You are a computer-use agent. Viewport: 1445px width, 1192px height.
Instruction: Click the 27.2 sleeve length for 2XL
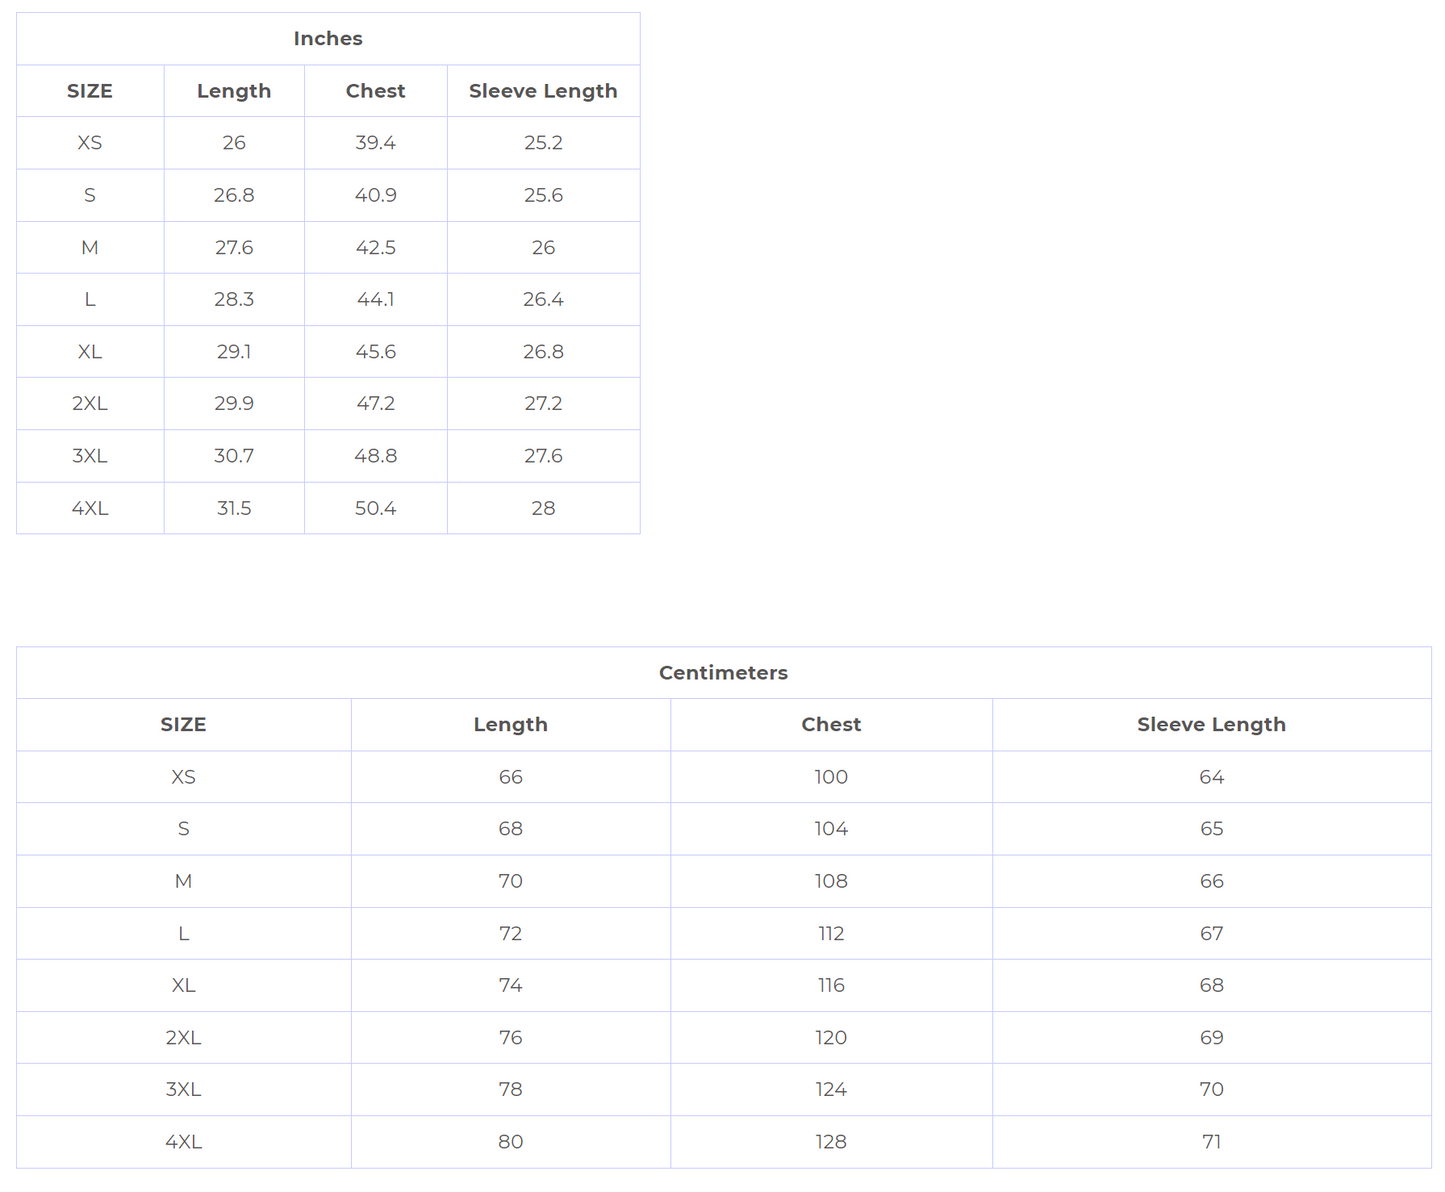coord(543,404)
